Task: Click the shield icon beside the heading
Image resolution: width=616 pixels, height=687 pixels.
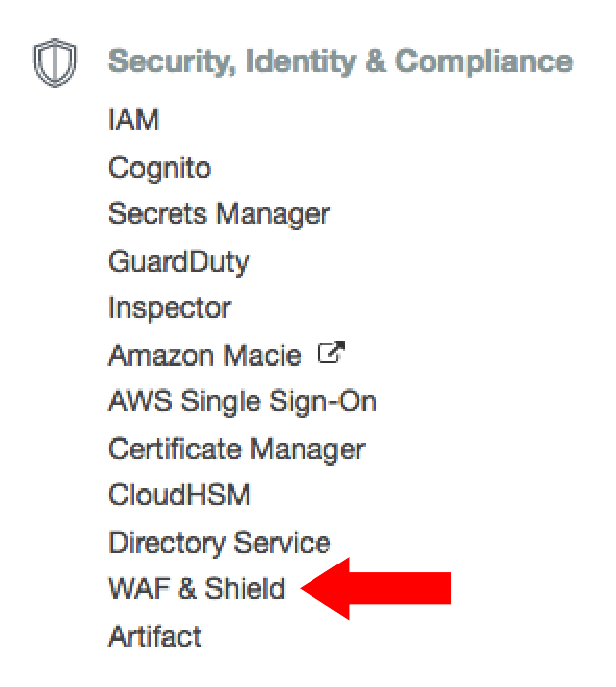Action: [x=55, y=62]
